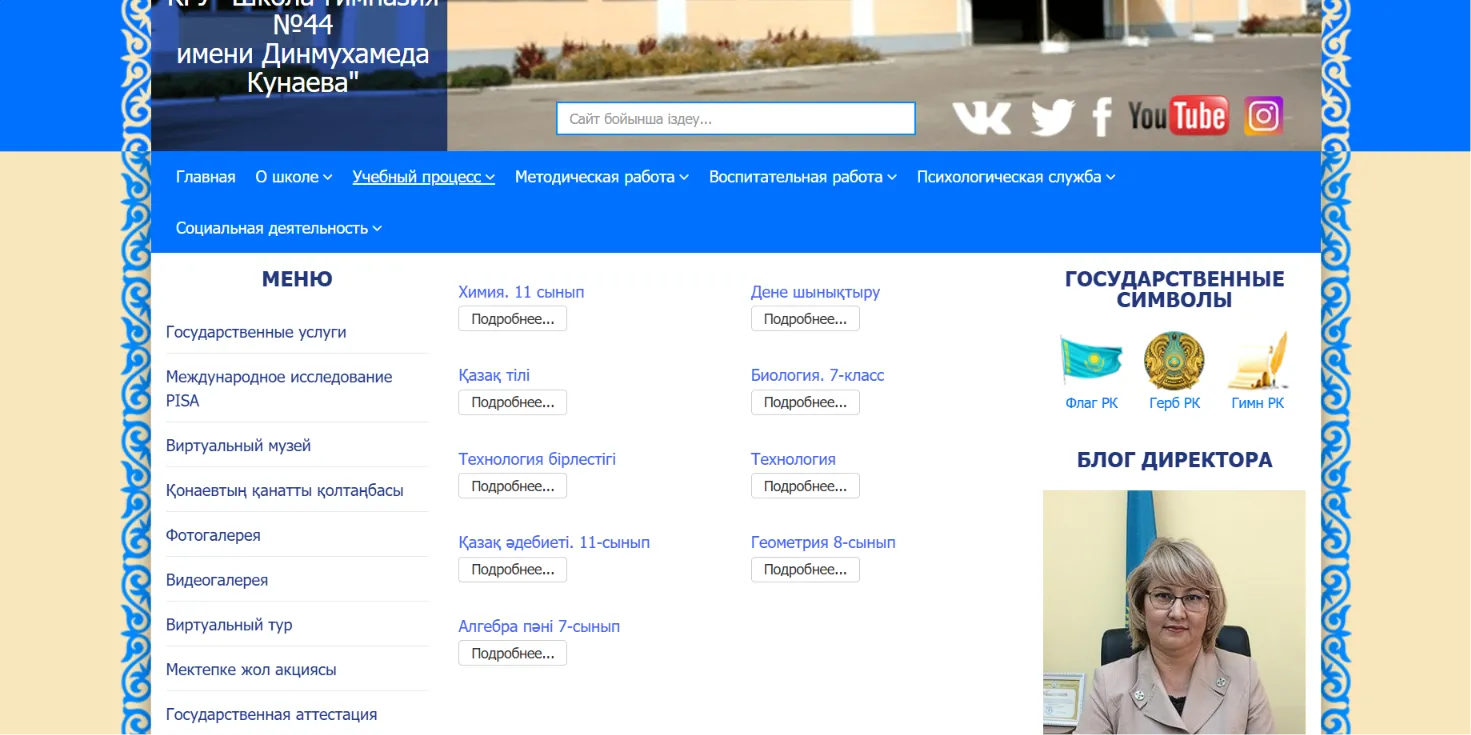Go to the Главная page

pyautogui.click(x=206, y=177)
